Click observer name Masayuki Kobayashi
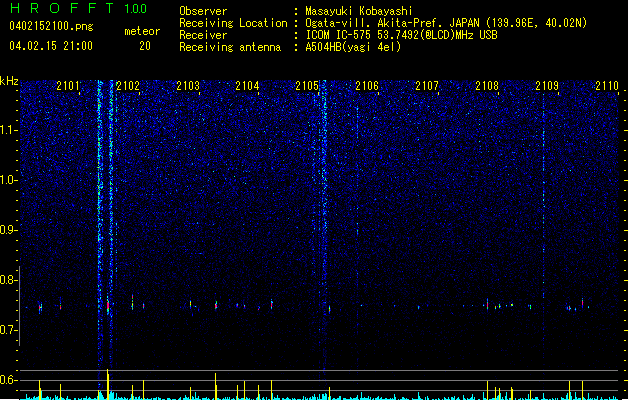This screenshot has height=400, width=629. click(359, 11)
